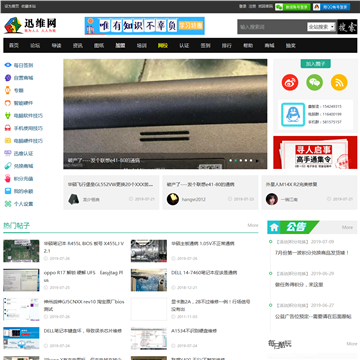Click the 自营商城 purple sidebar icon
The width and height of the screenshot is (360, 360).
(x=8, y=78)
